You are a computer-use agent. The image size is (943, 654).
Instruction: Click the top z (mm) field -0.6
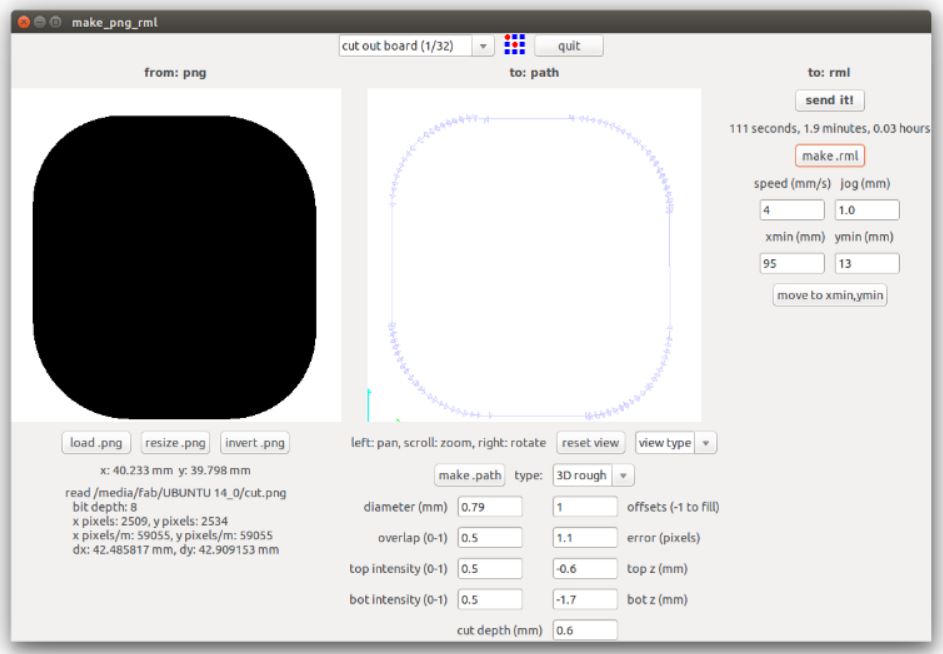tap(585, 569)
